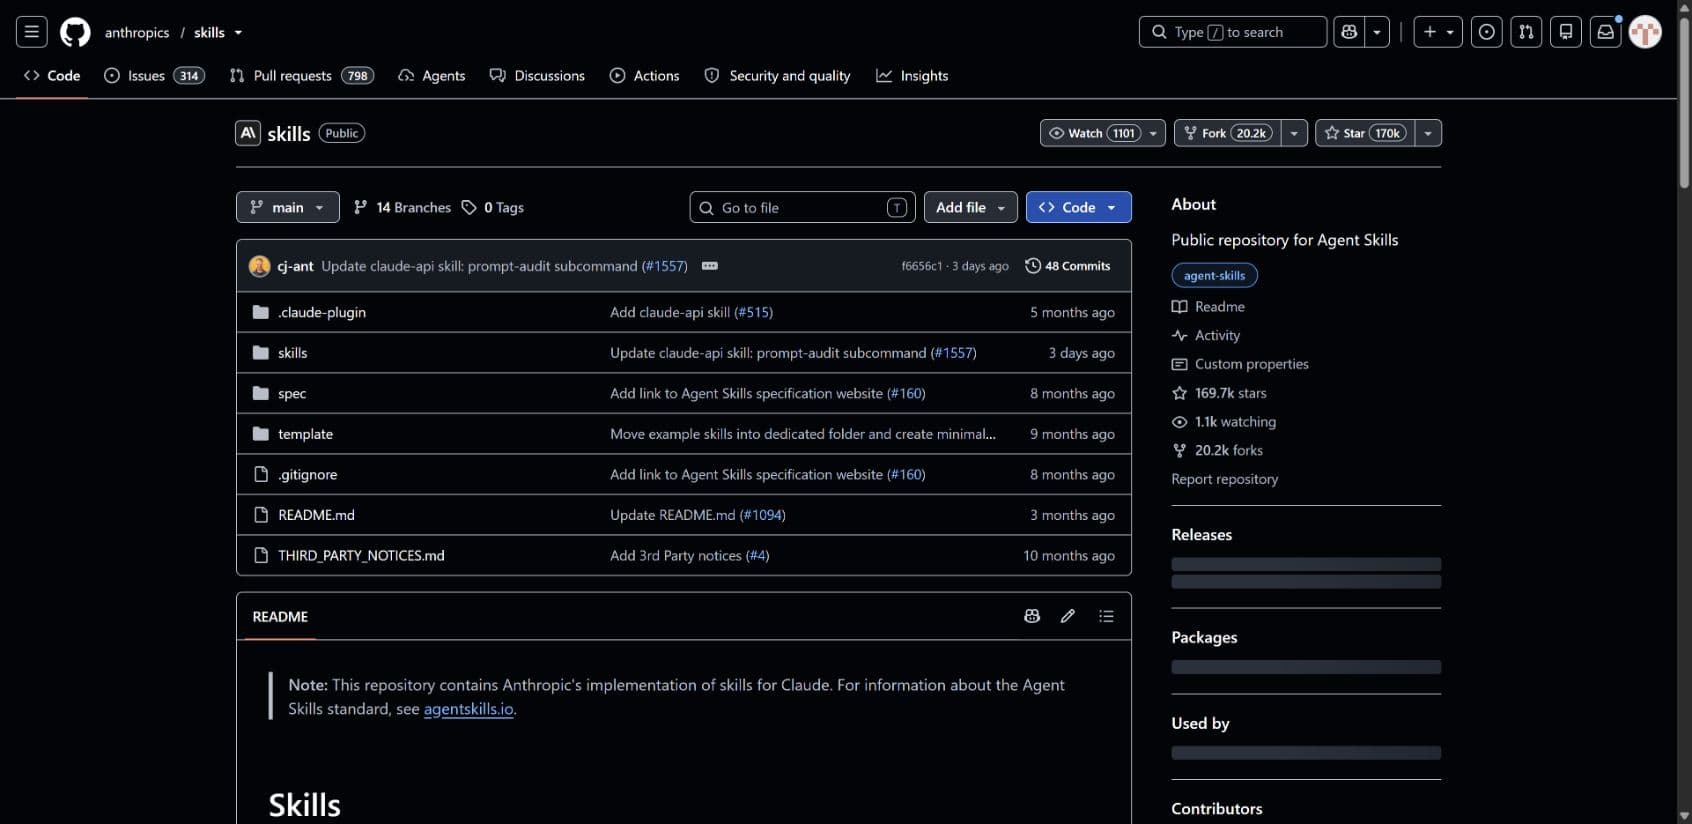Open the green Code clone dropdown
Image resolution: width=1692 pixels, height=824 pixels.
pos(1078,207)
